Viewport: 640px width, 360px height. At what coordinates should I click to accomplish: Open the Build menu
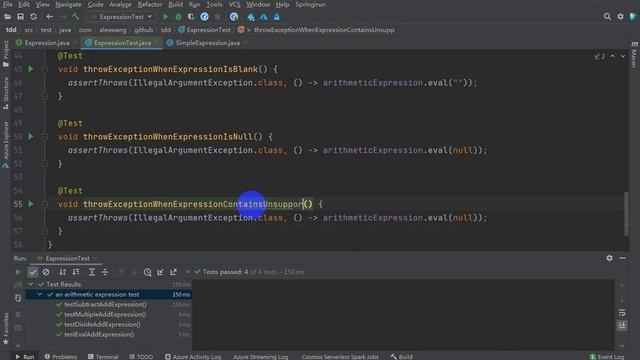176,4
